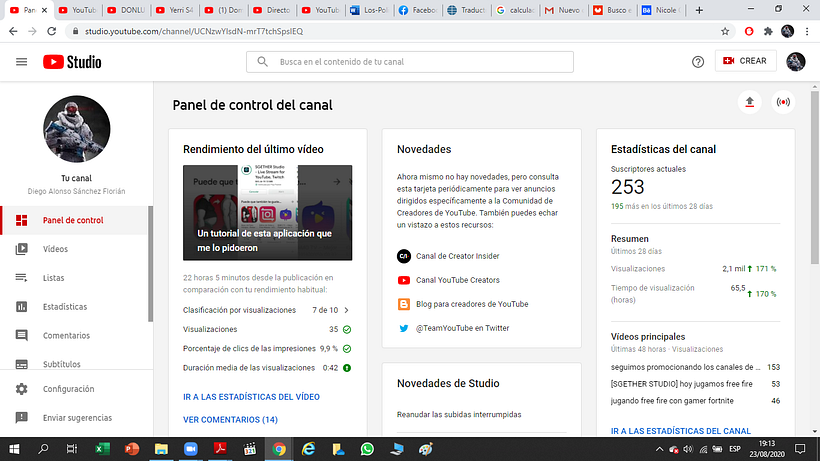Open the Chrome three-dot menu

click(x=807, y=31)
